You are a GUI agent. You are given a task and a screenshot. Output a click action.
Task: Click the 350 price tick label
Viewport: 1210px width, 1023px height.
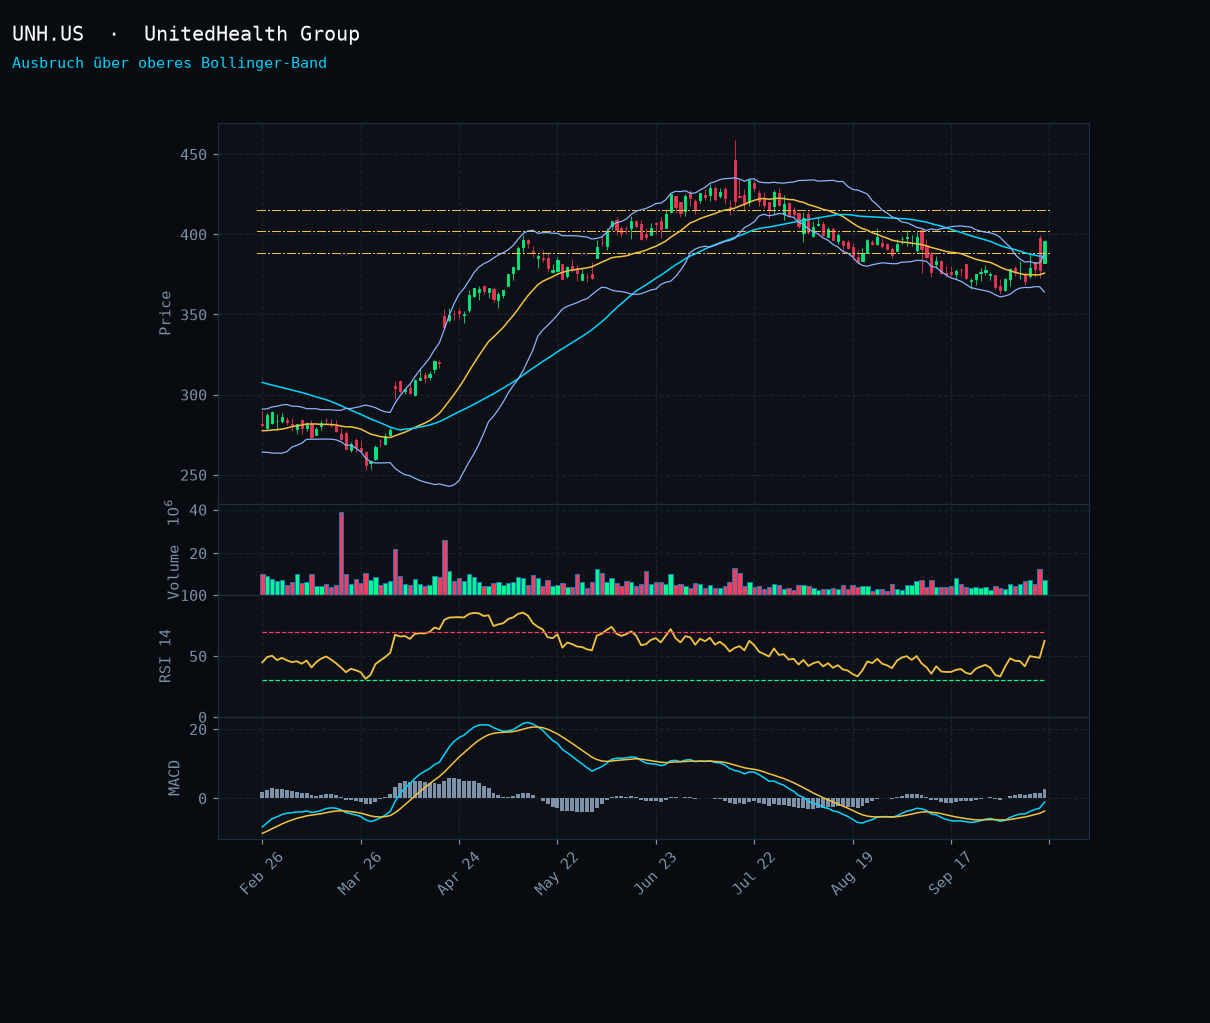[193, 315]
